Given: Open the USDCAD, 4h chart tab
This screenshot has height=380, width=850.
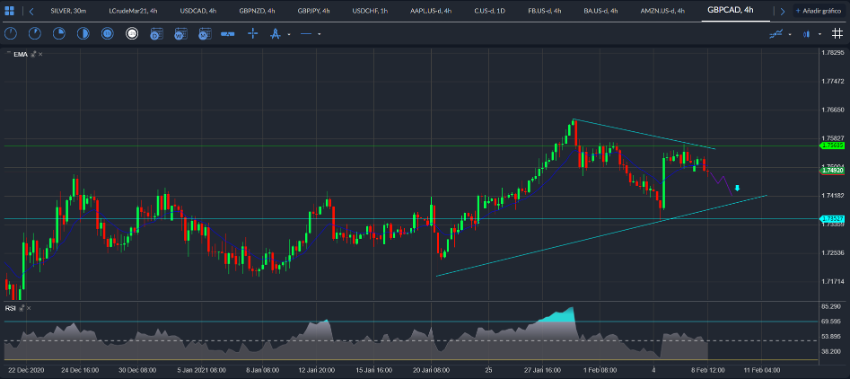Looking at the screenshot, I should pyautogui.click(x=199, y=11).
